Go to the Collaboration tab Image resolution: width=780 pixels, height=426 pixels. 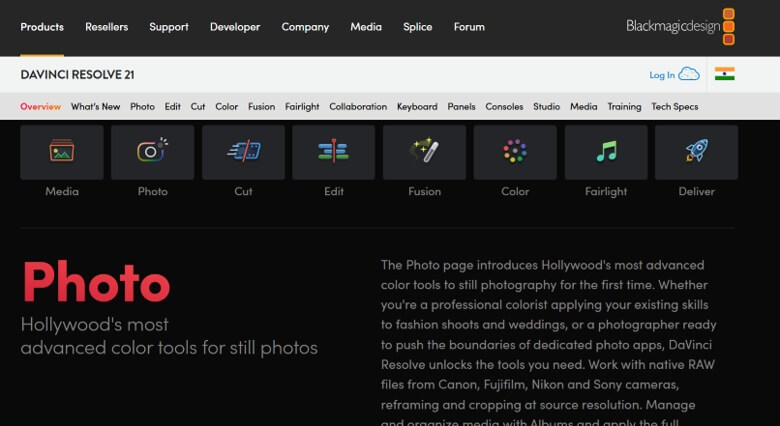tap(358, 106)
